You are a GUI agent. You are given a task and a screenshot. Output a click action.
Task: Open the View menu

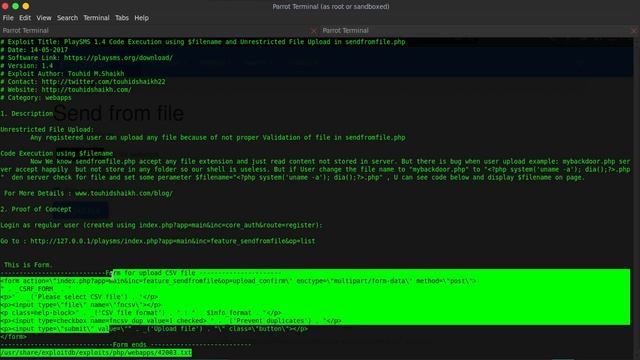44,18
